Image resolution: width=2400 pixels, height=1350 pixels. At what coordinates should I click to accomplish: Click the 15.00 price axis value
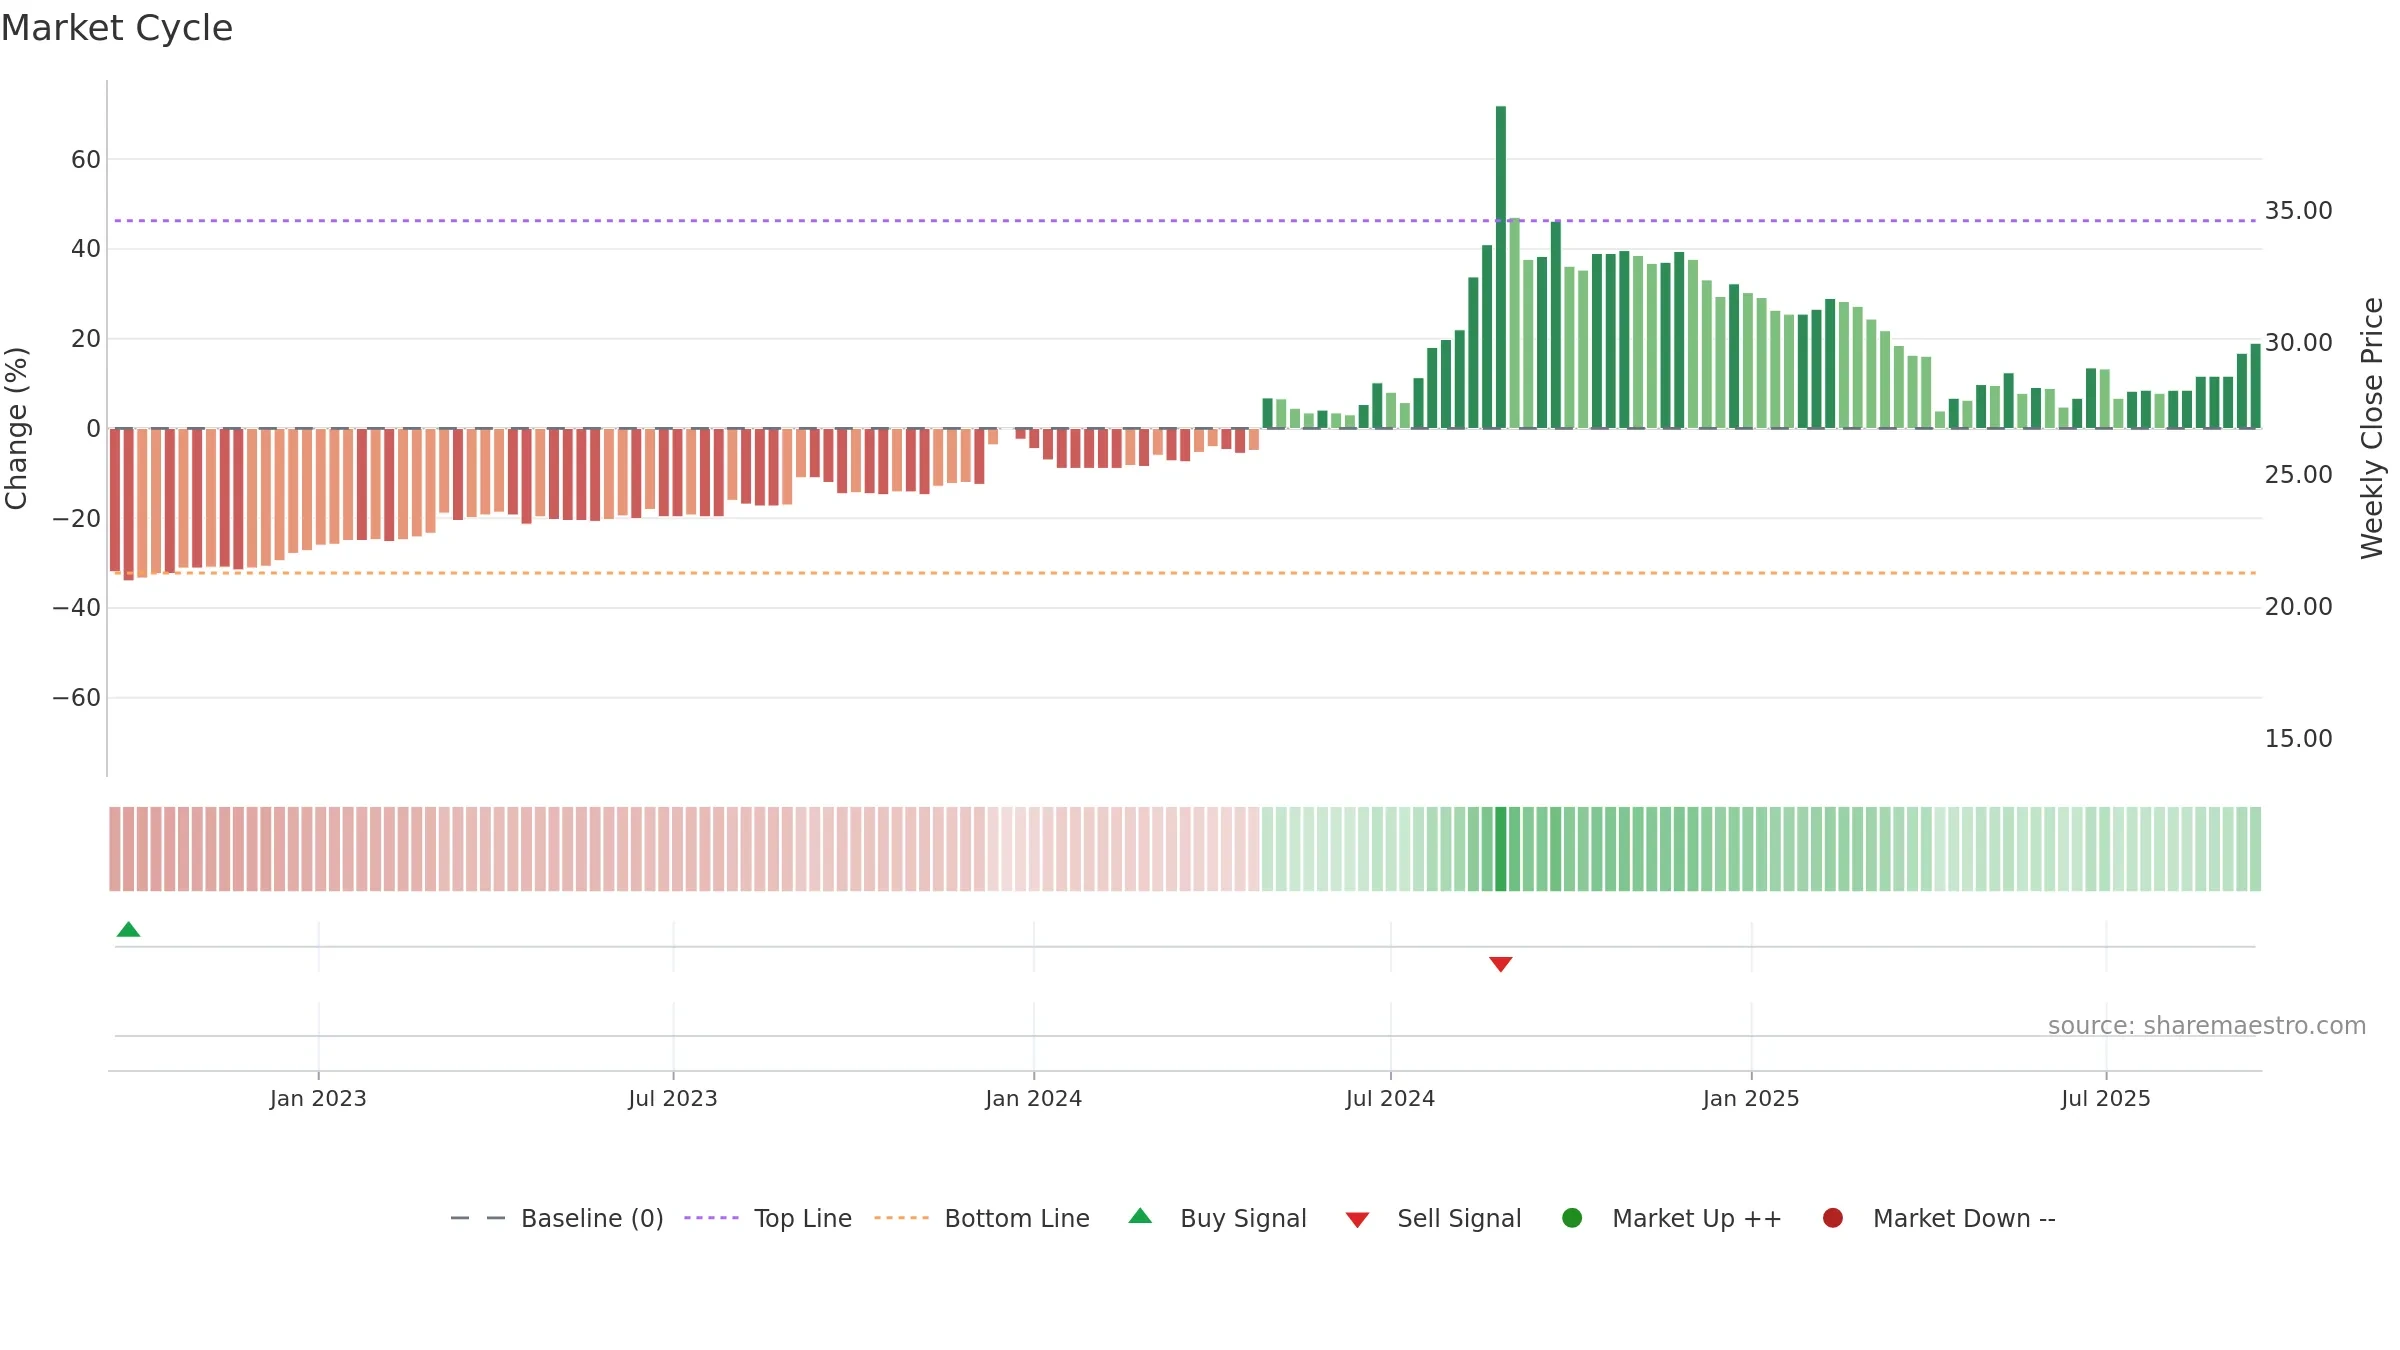tap(2298, 739)
